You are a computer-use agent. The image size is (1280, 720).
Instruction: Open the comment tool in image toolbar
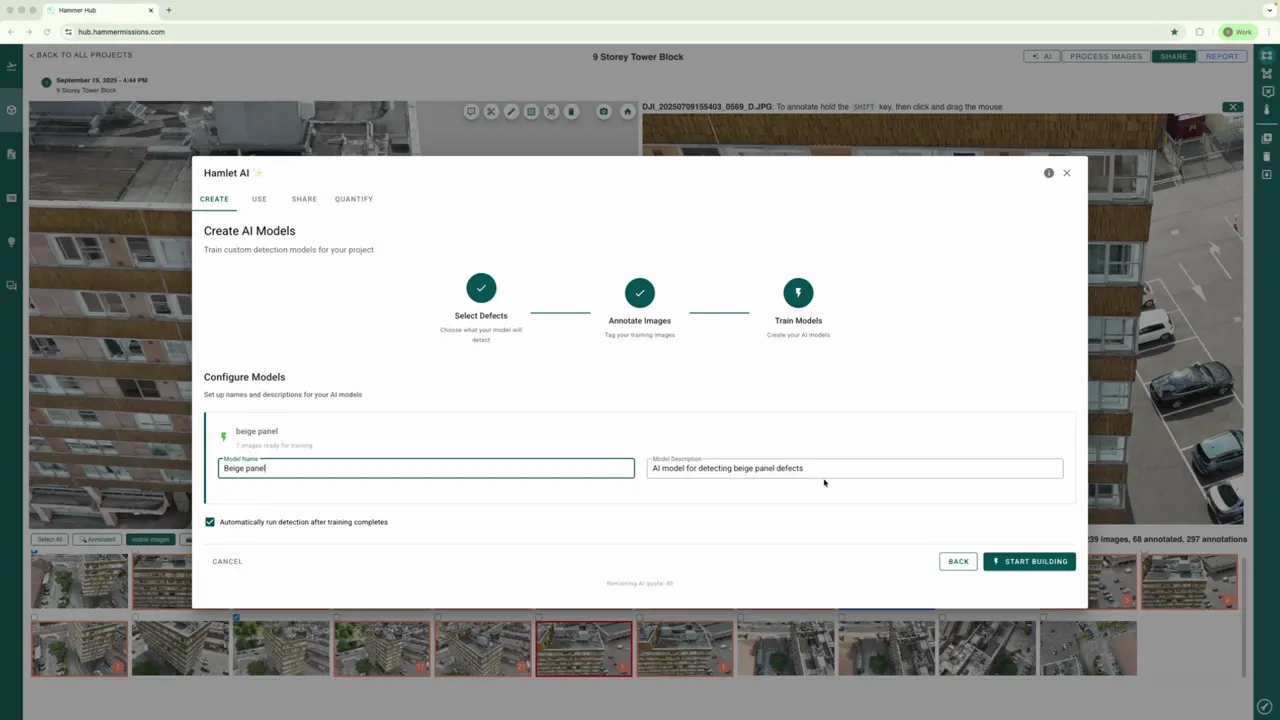471,111
